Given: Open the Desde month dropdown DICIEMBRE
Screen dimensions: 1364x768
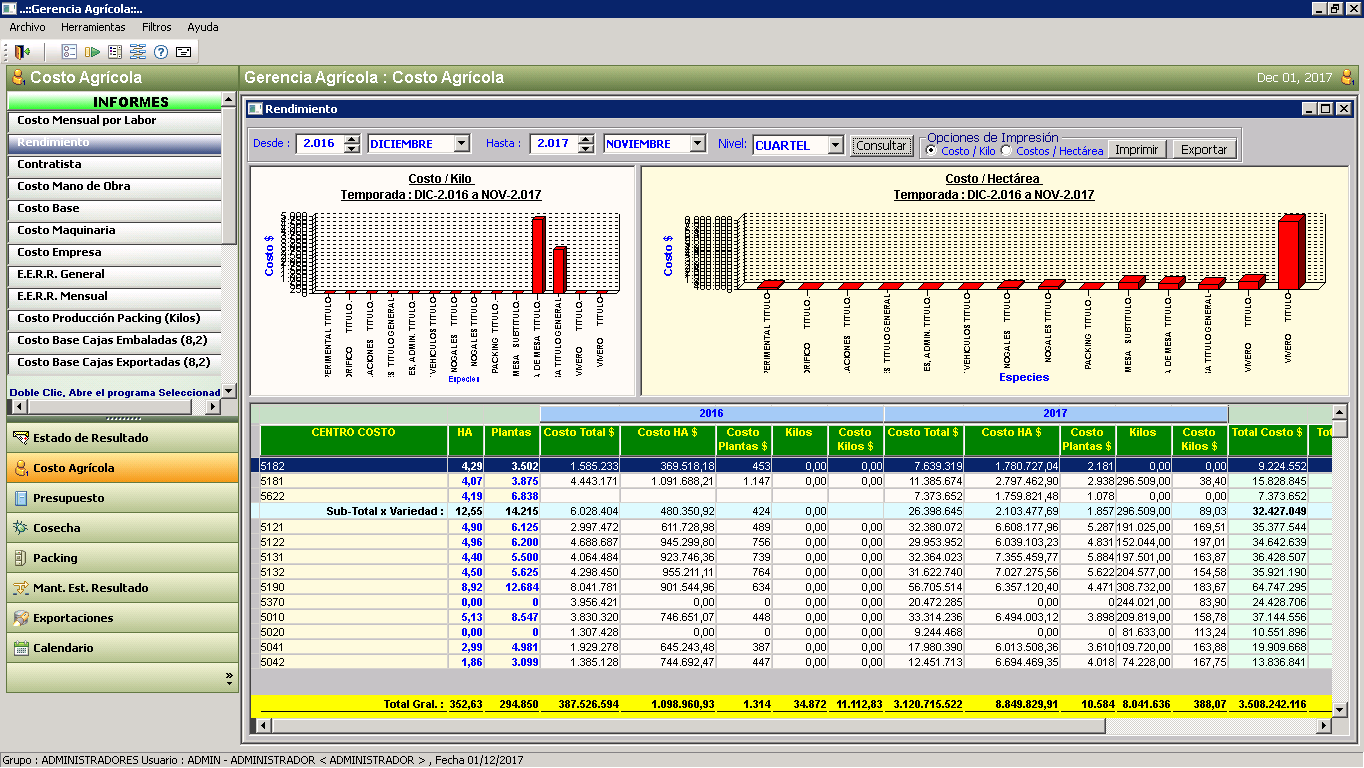Looking at the screenshot, I should [461, 144].
